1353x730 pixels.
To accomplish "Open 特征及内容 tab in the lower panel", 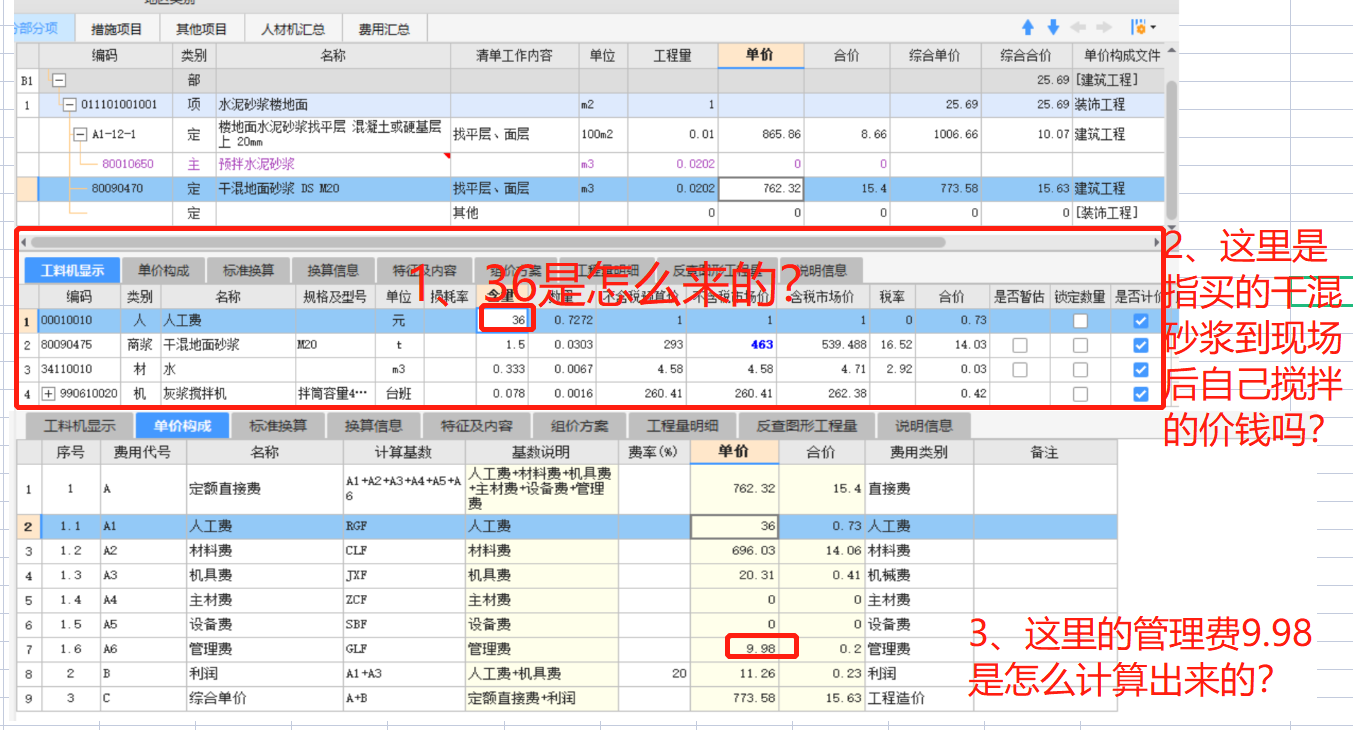I will [477, 426].
